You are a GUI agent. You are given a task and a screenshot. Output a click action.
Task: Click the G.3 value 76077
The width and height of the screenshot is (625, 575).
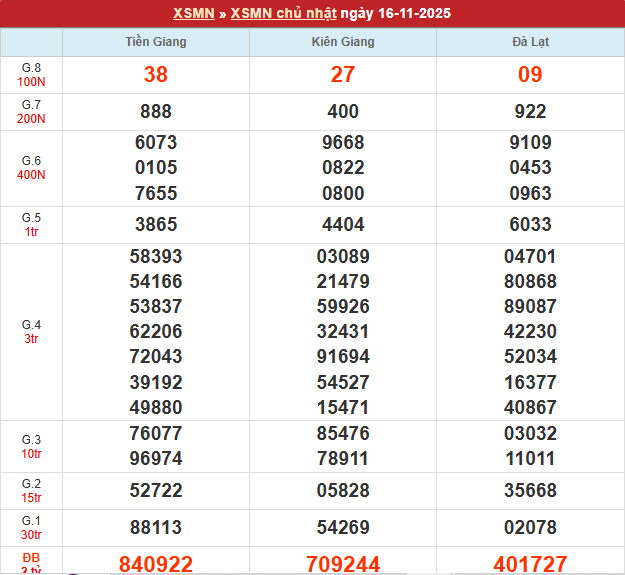tap(156, 434)
